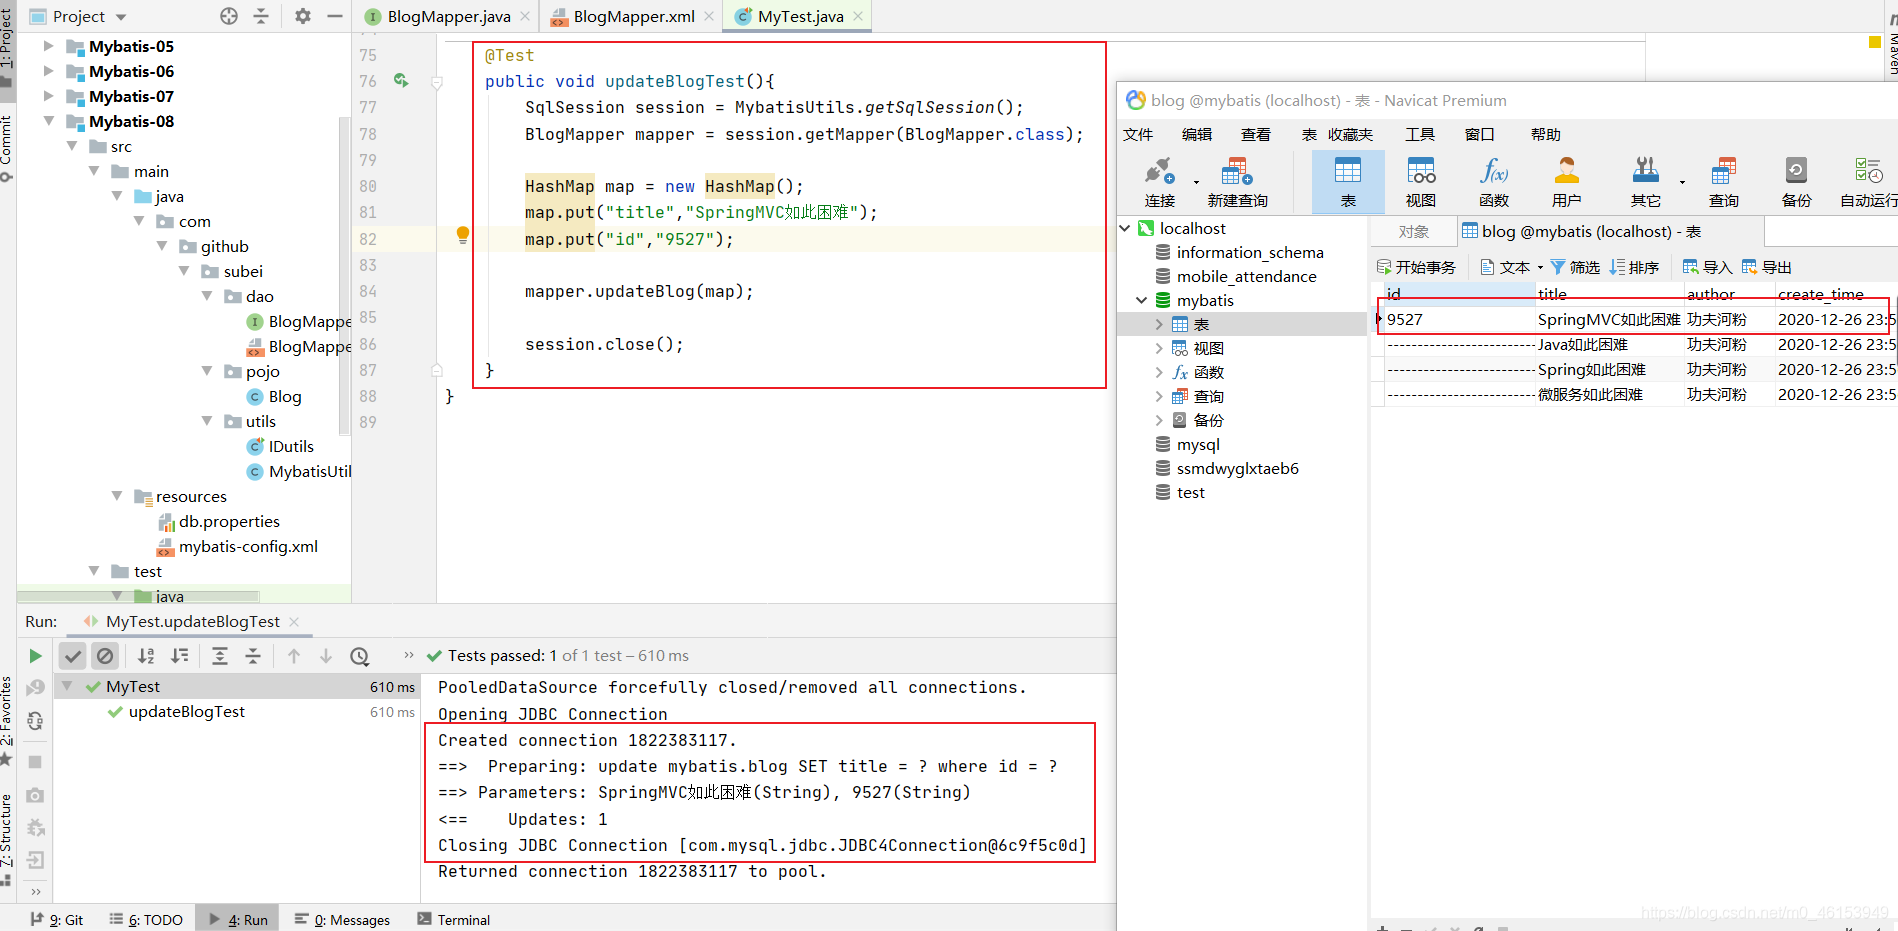The height and width of the screenshot is (931, 1898).
Task: Click the 导出 export button
Action: [1767, 267]
